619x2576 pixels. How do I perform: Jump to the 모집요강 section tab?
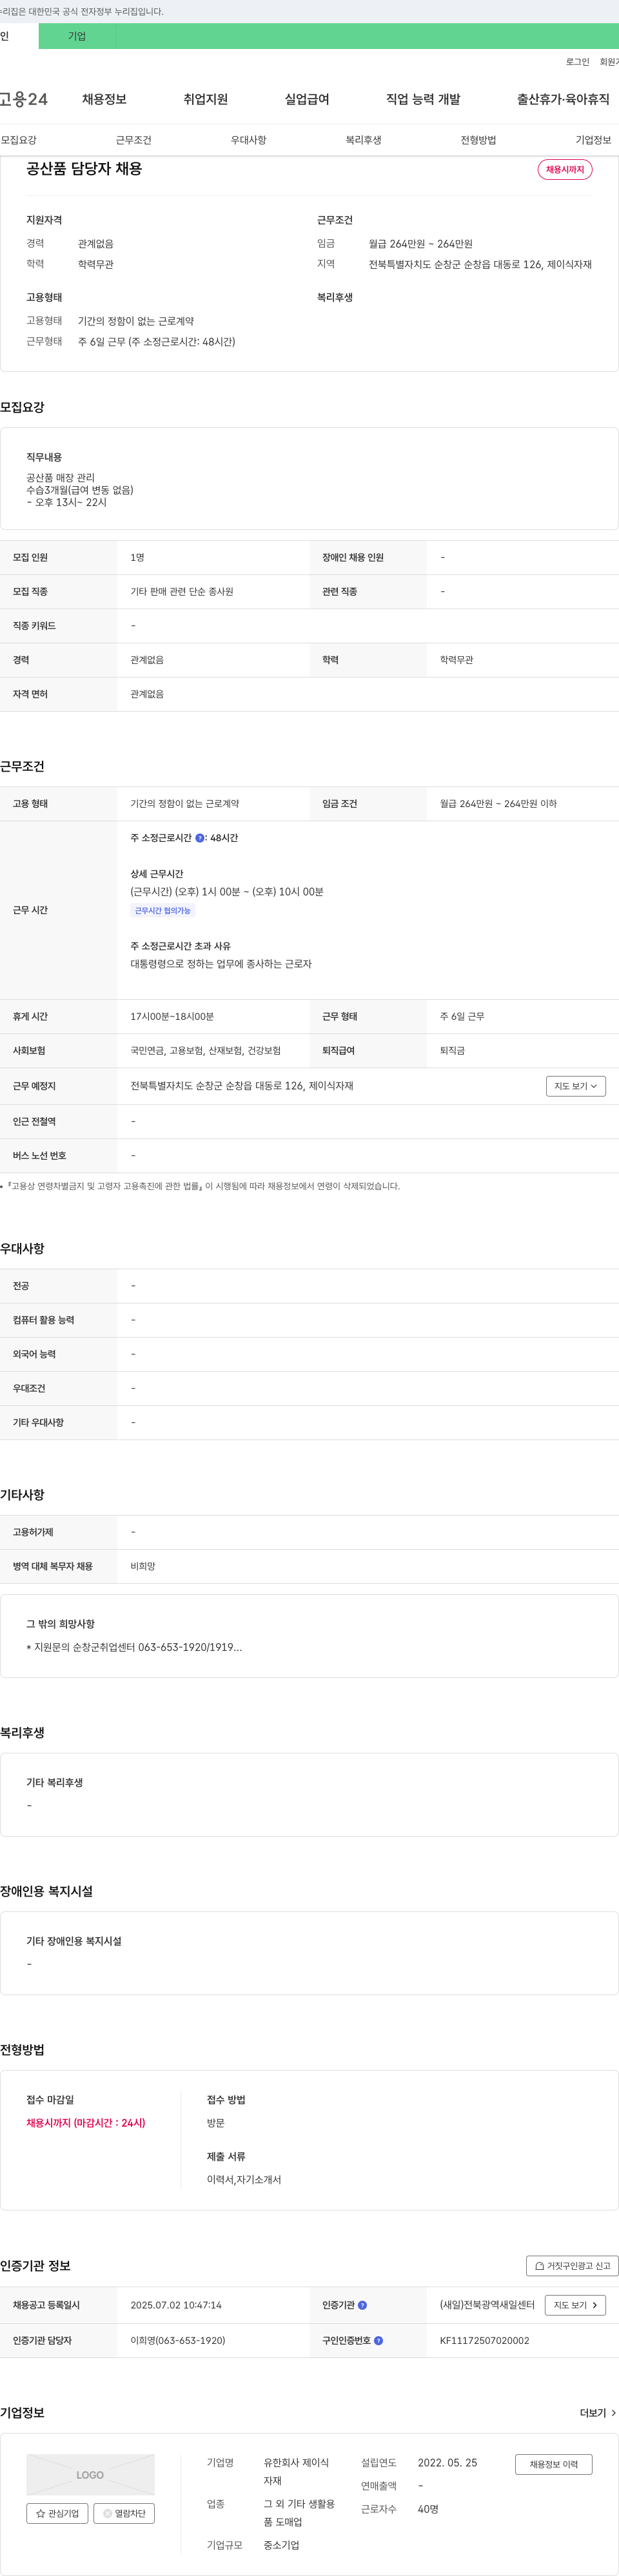18,140
